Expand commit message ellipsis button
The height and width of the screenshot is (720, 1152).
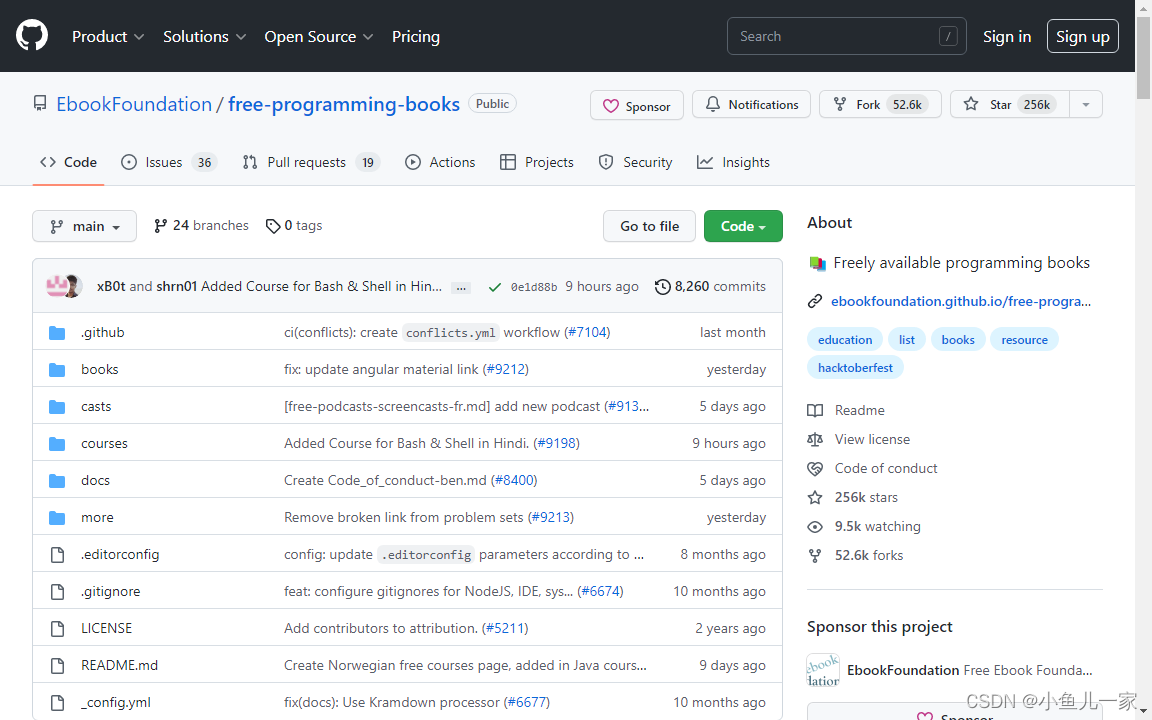tap(461, 287)
